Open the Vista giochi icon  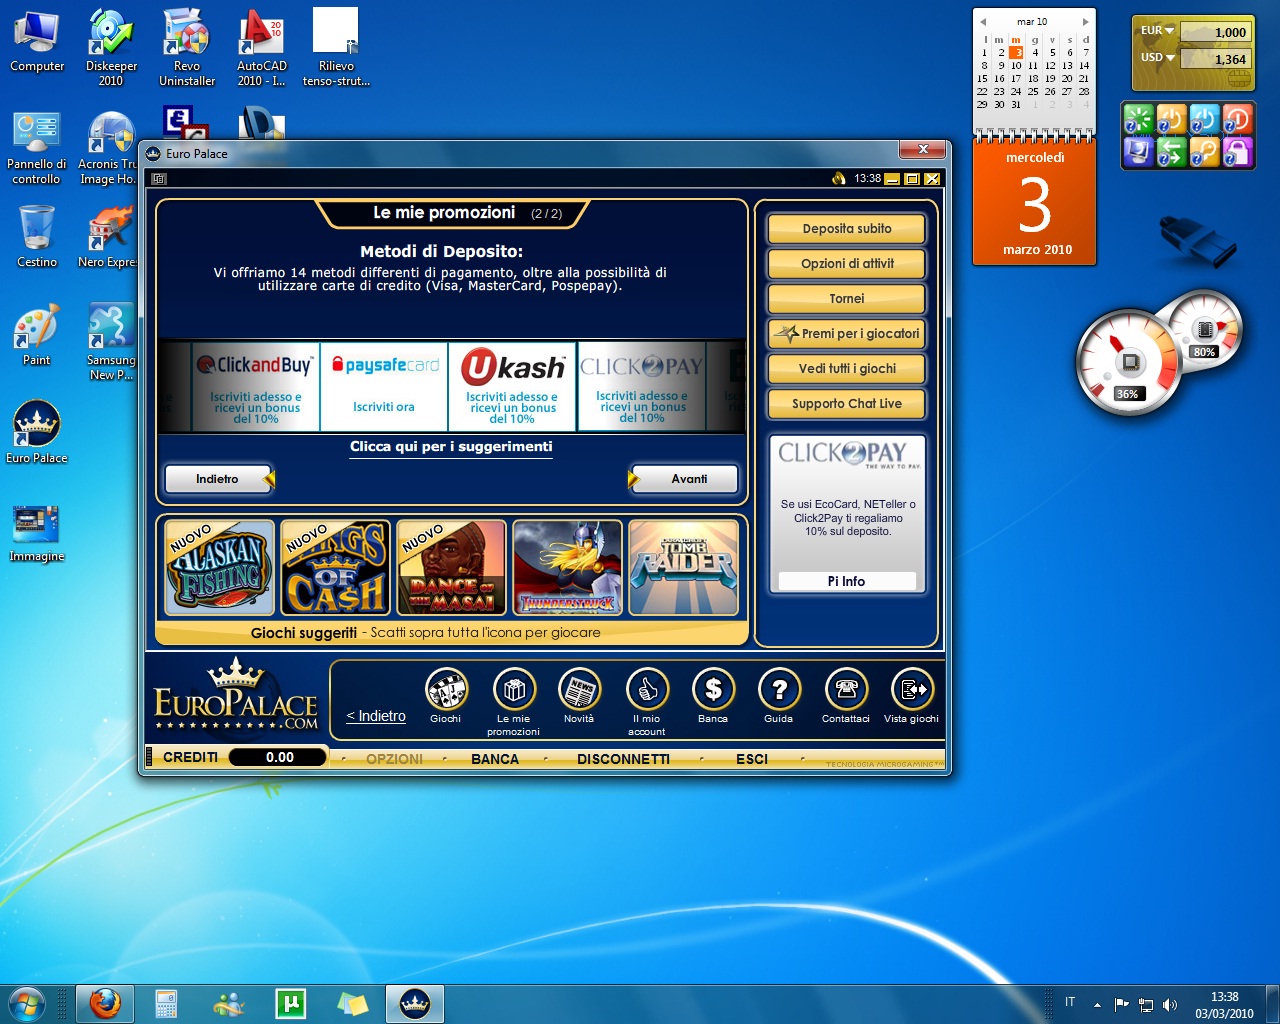coord(911,690)
